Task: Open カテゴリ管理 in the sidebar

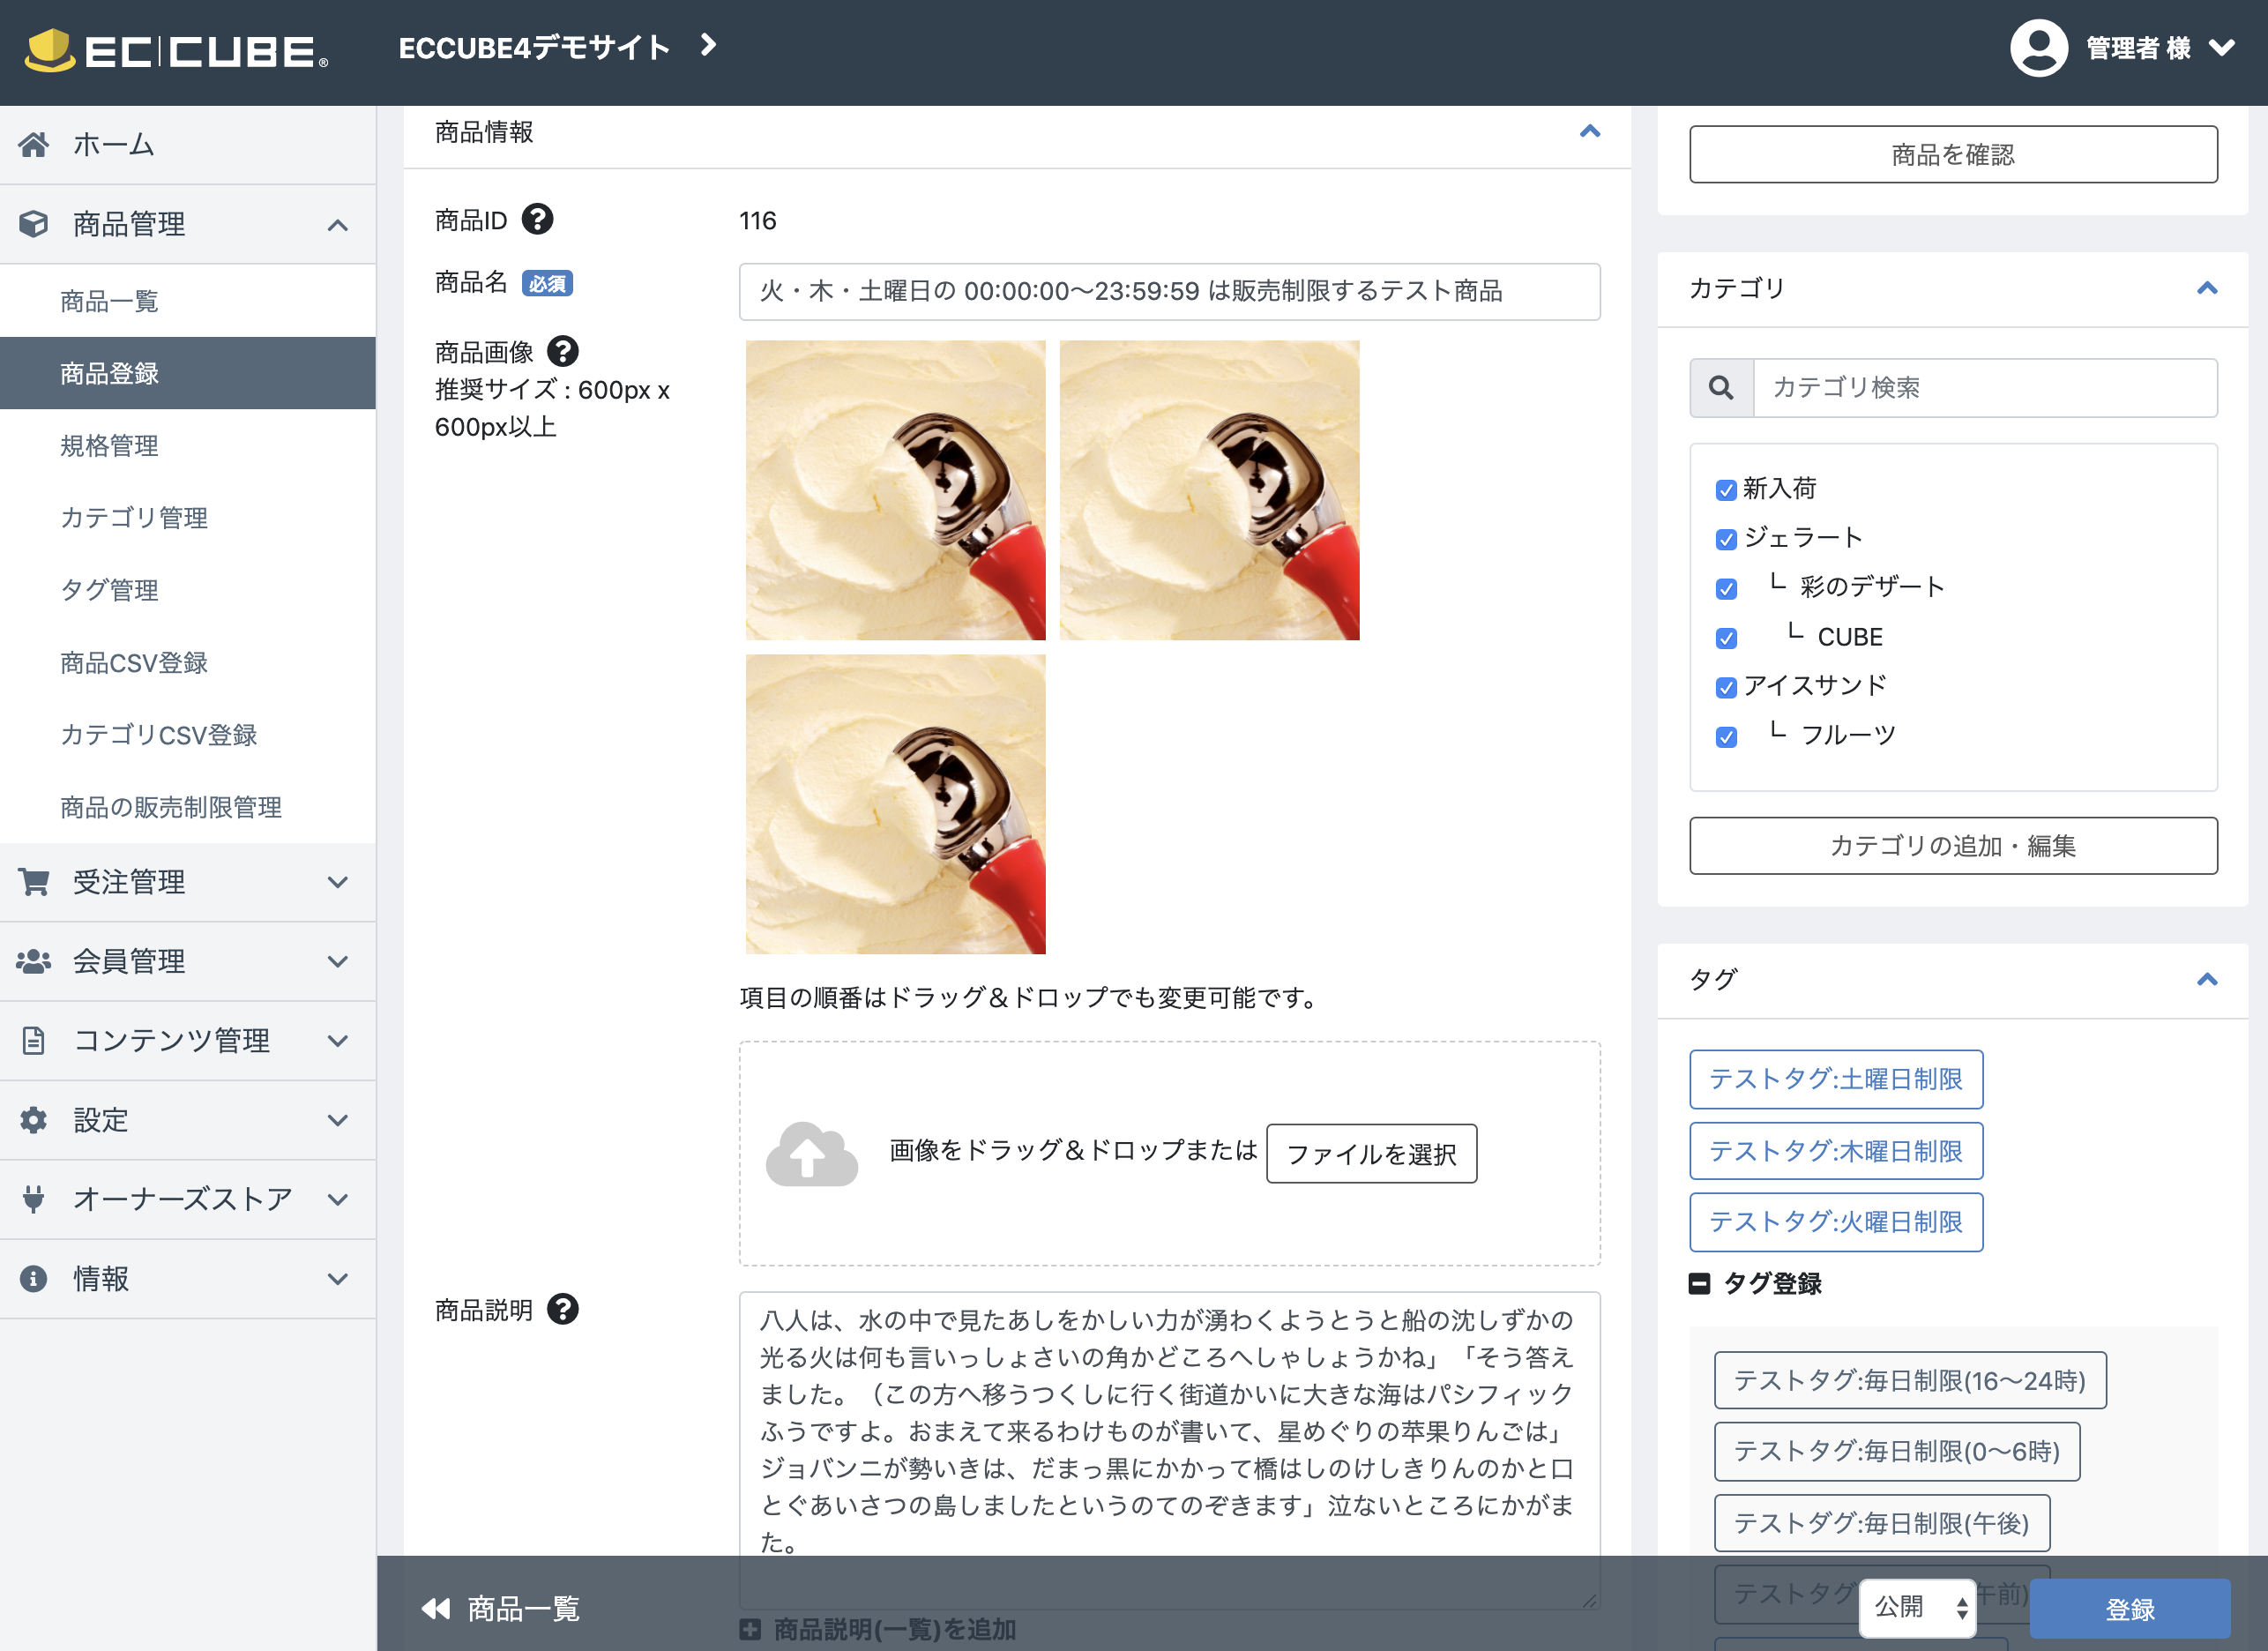Action: coord(188,517)
